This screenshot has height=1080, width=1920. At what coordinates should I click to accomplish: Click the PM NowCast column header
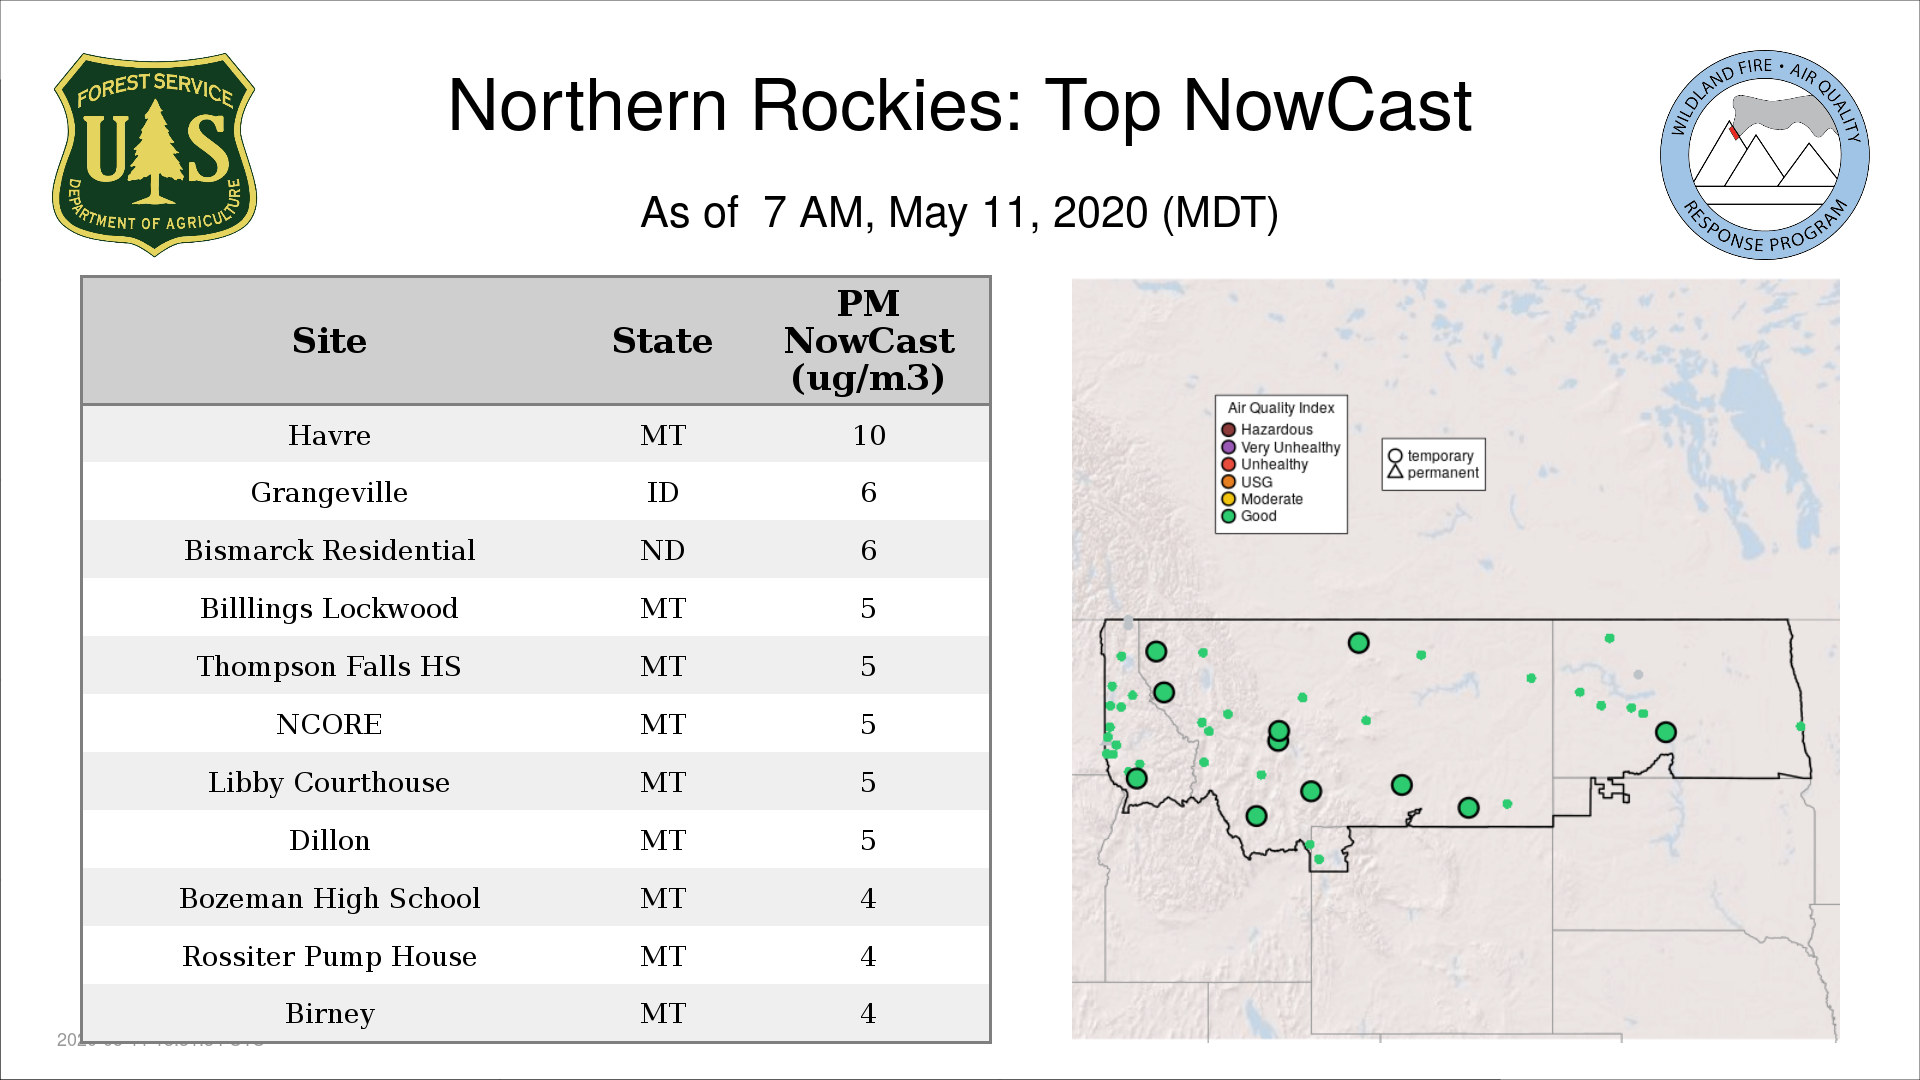(868, 341)
